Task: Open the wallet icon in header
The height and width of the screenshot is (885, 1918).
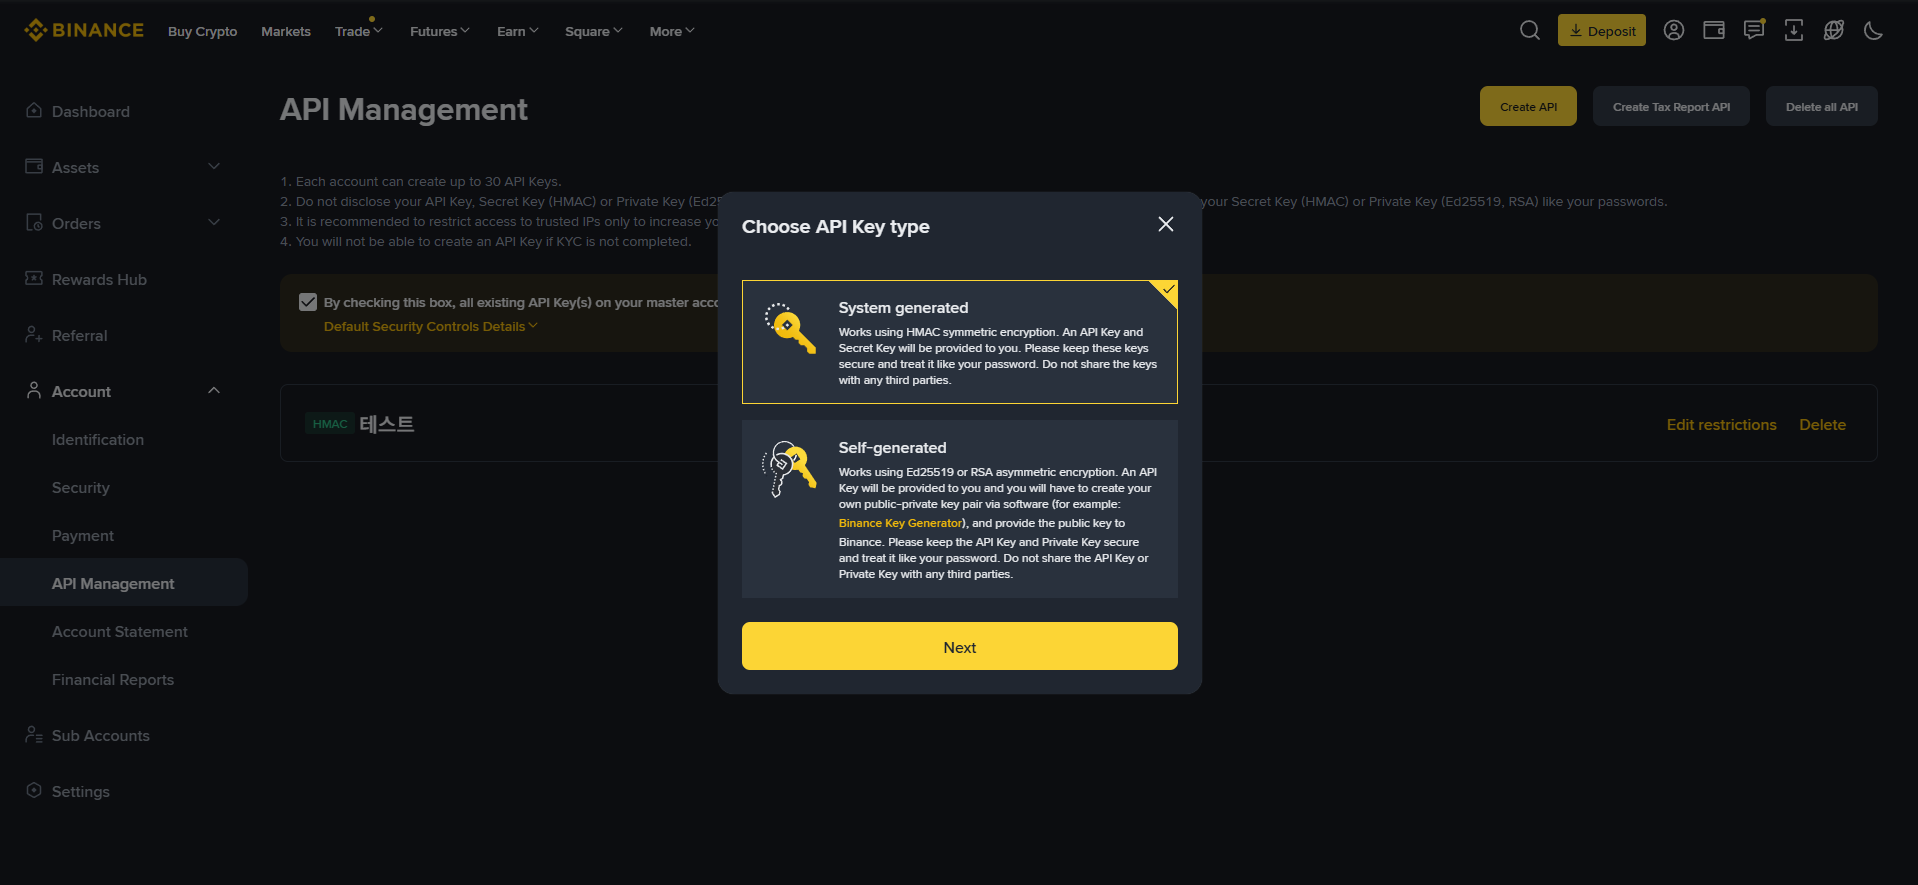Action: pyautogui.click(x=1714, y=30)
